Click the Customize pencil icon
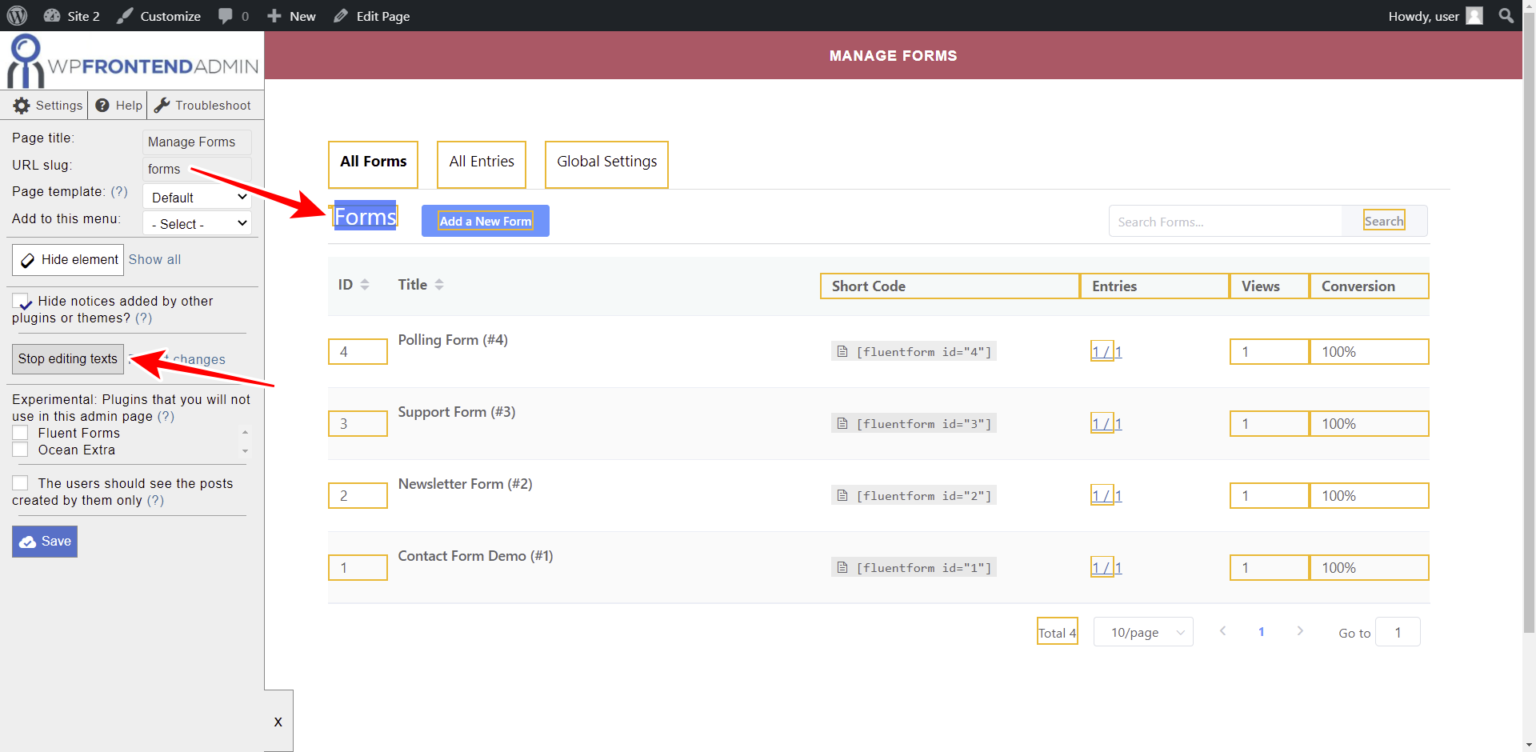 pyautogui.click(x=124, y=15)
